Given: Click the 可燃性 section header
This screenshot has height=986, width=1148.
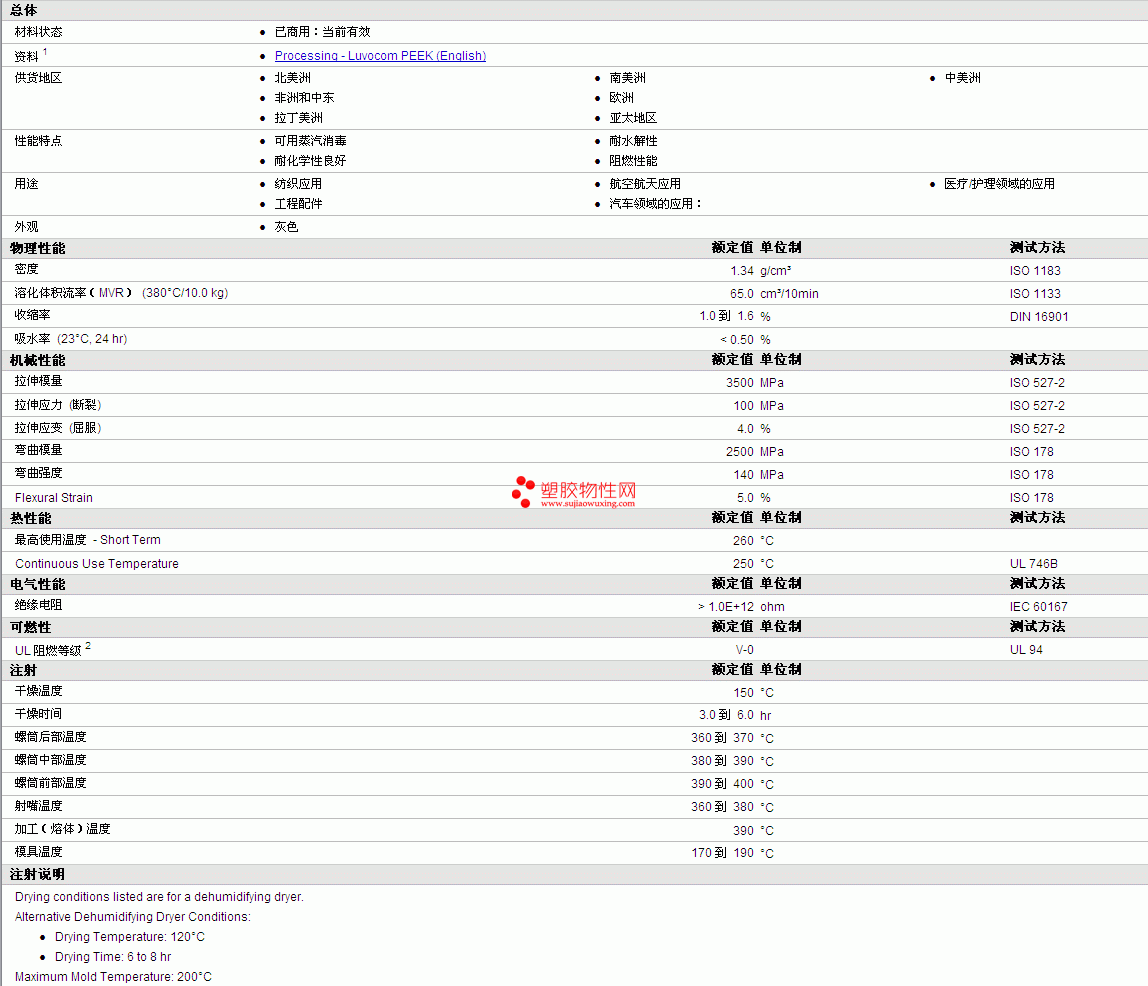Looking at the screenshot, I should pyautogui.click(x=31, y=627).
